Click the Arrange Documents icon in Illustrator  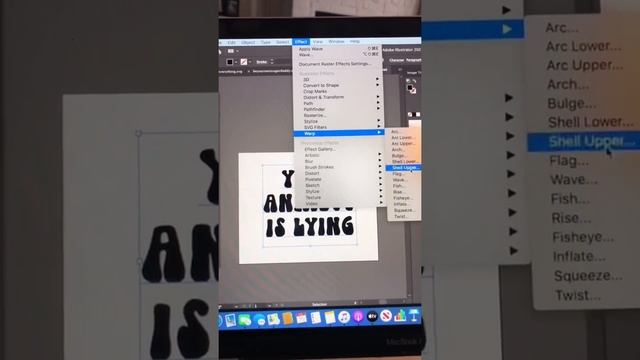coord(231,51)
